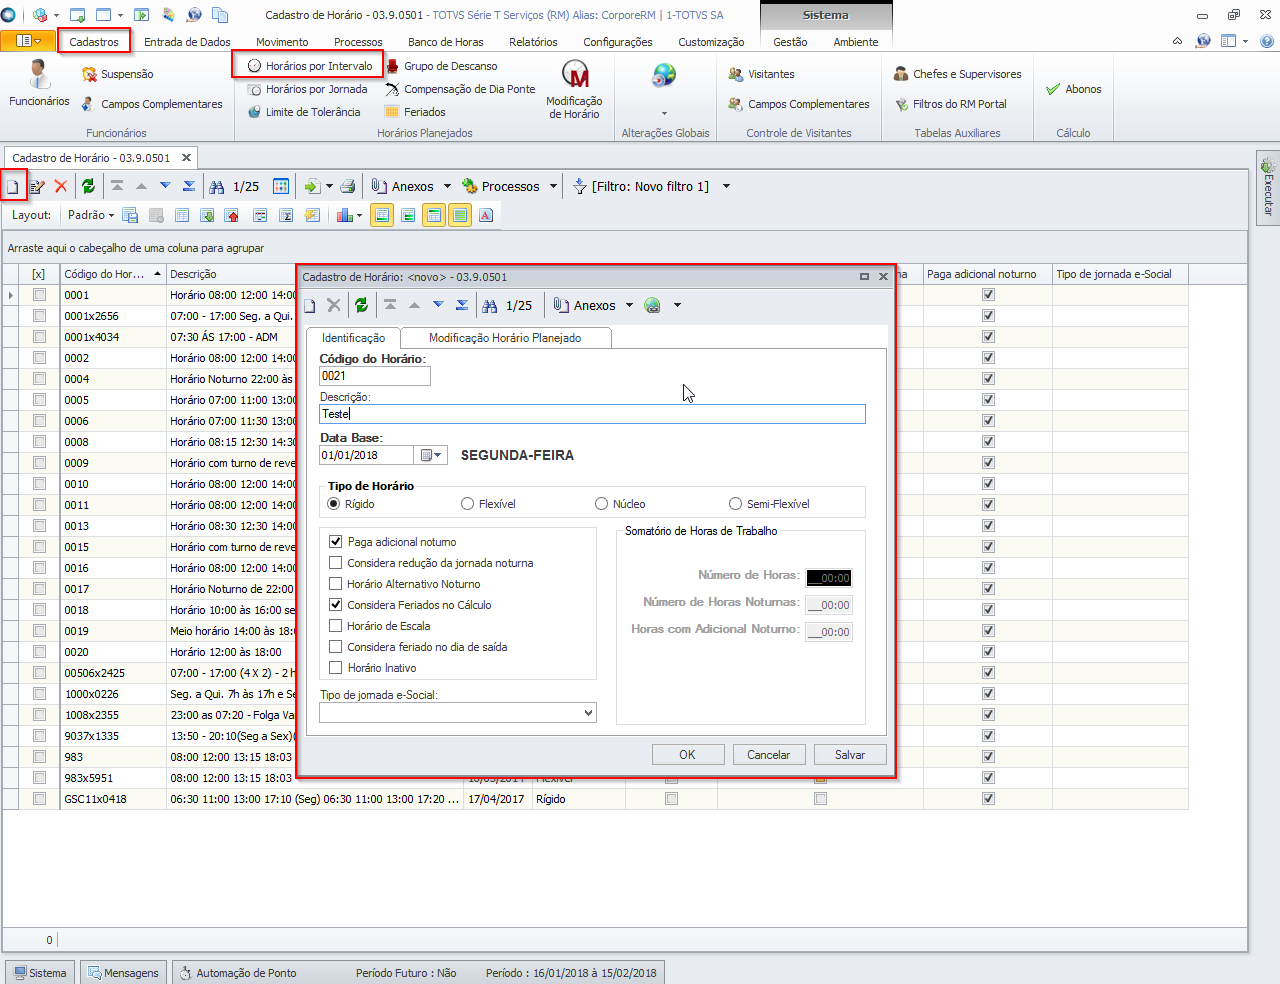This screenshot has height=984, width=1280.
Task: Click Código do Horário field 0021
Action: point(375,376)
